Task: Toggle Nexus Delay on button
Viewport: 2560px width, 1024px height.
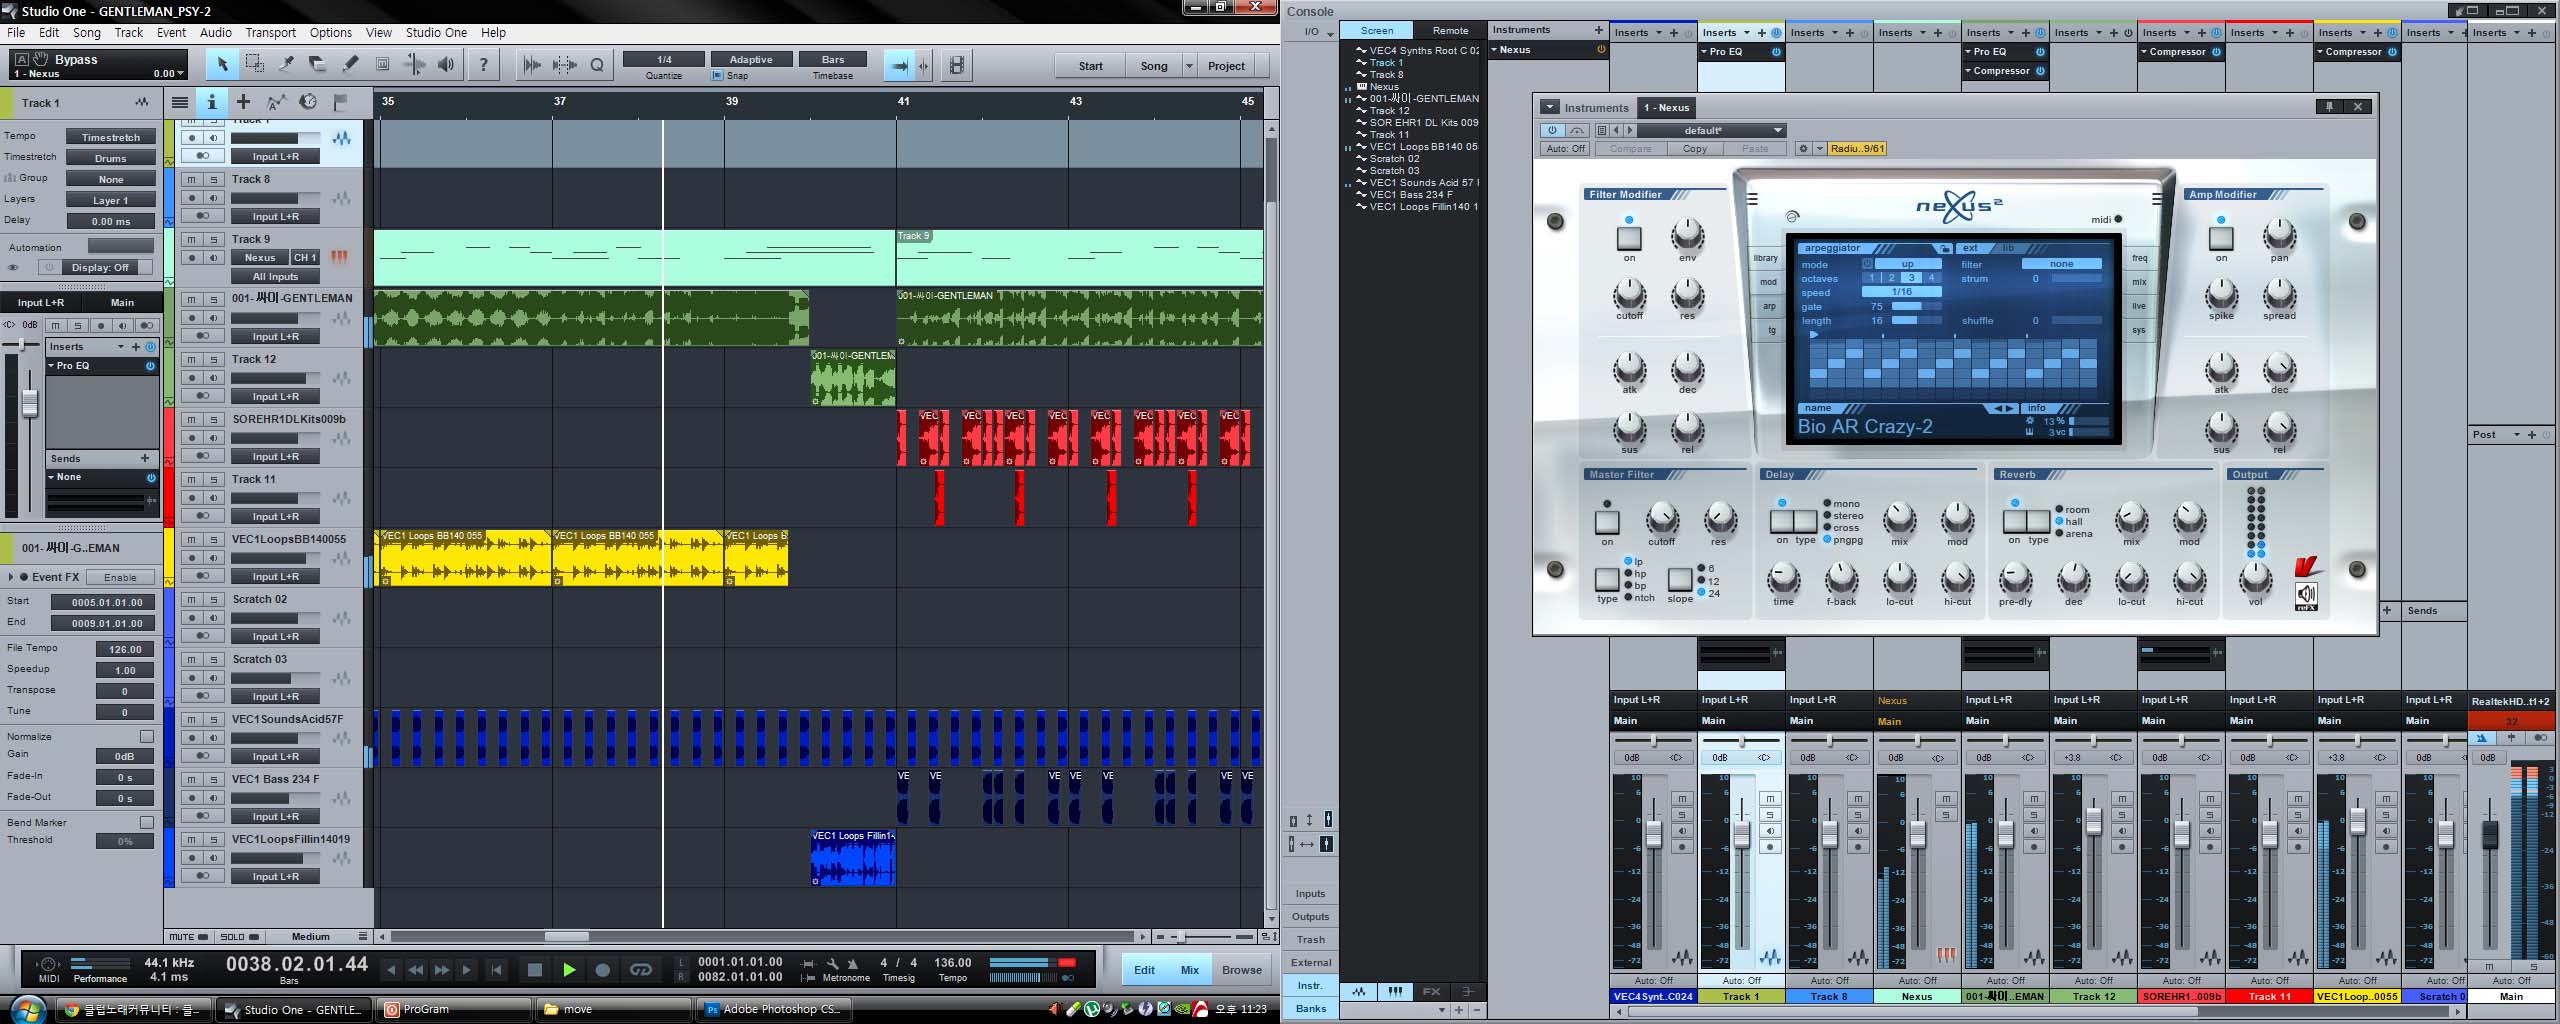Action: 1782,521
